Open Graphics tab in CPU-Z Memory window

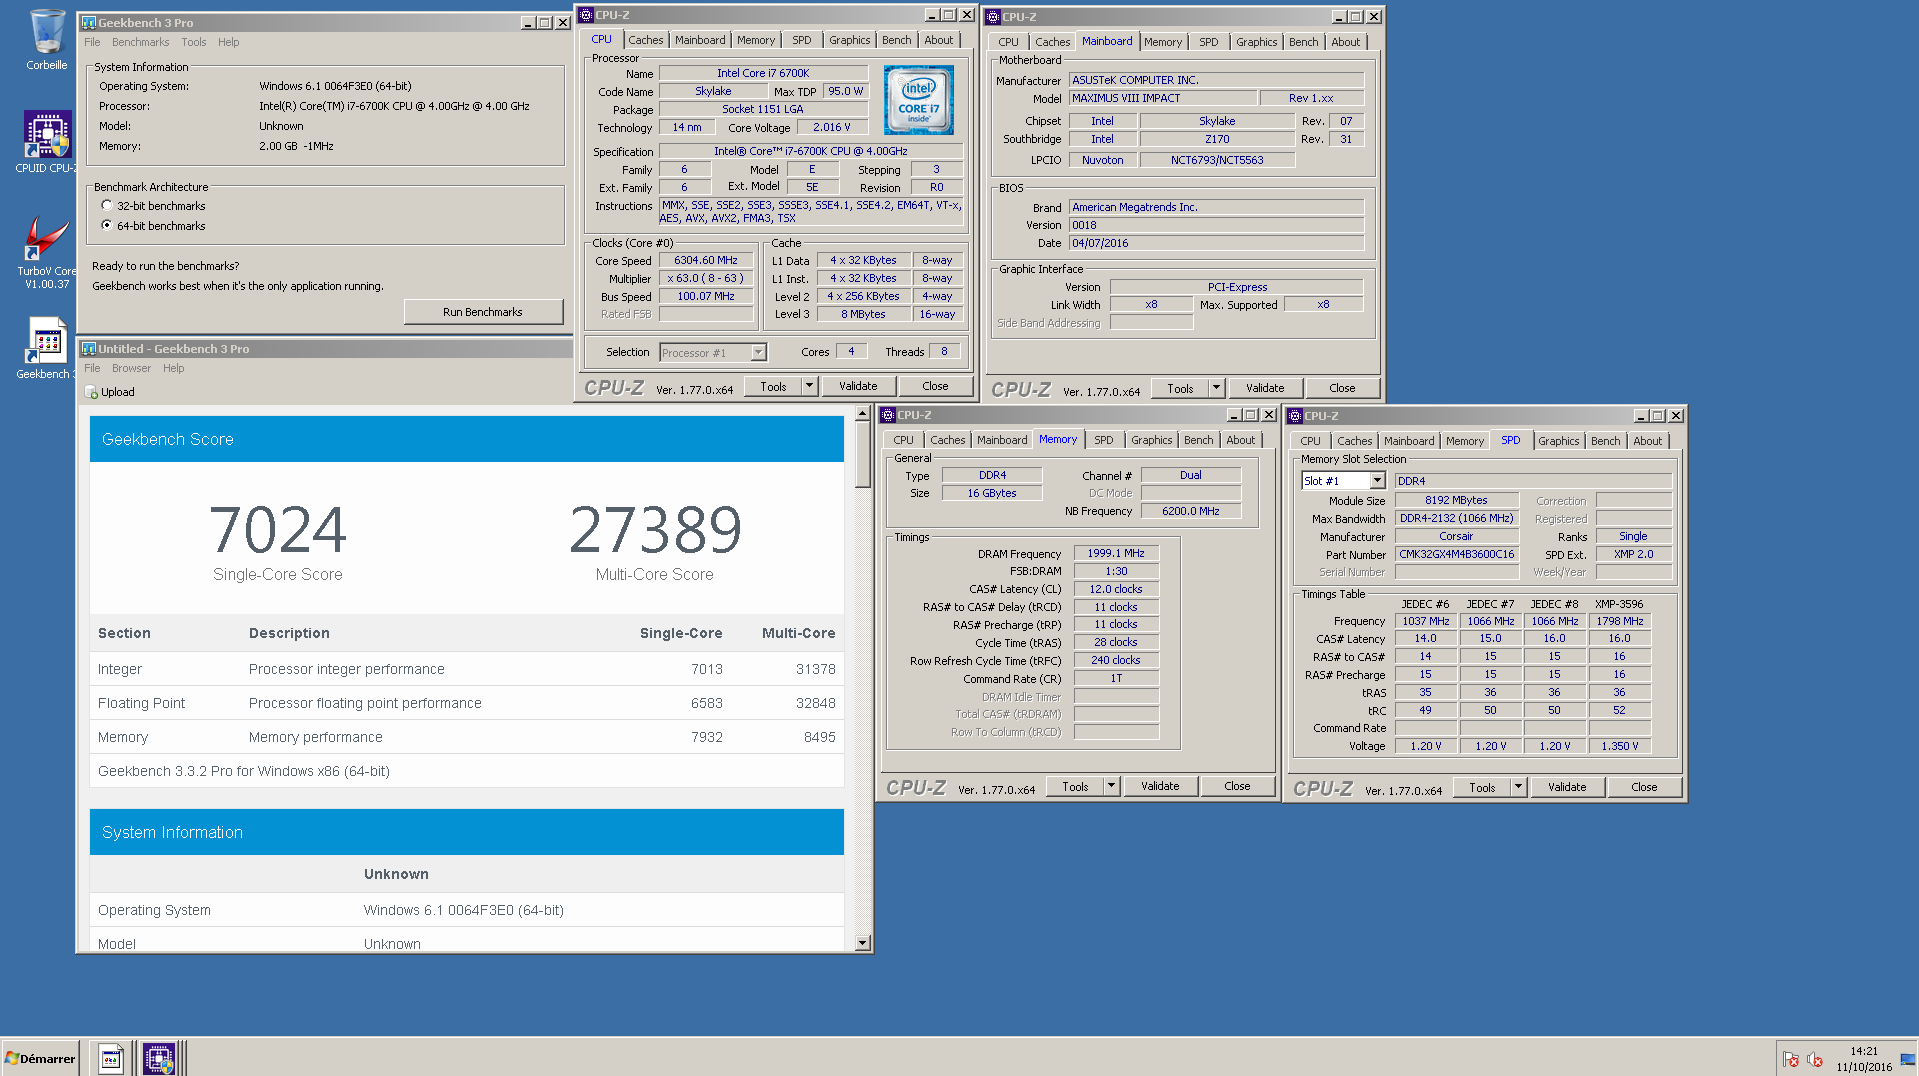pos(1151,440)
